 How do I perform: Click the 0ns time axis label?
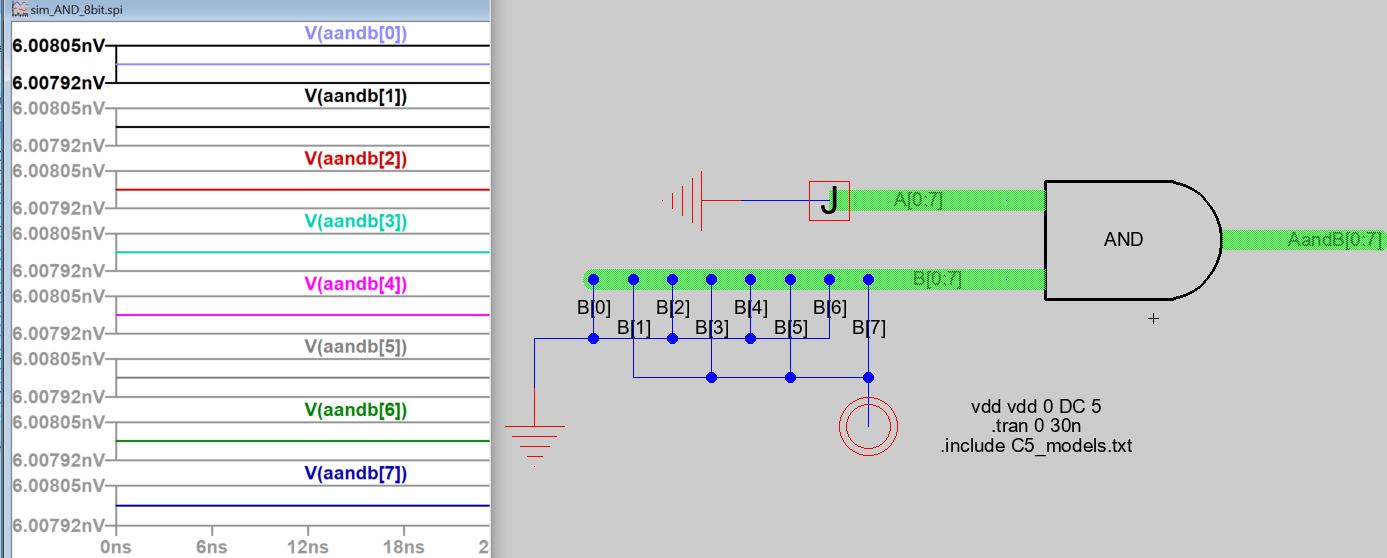116,547
